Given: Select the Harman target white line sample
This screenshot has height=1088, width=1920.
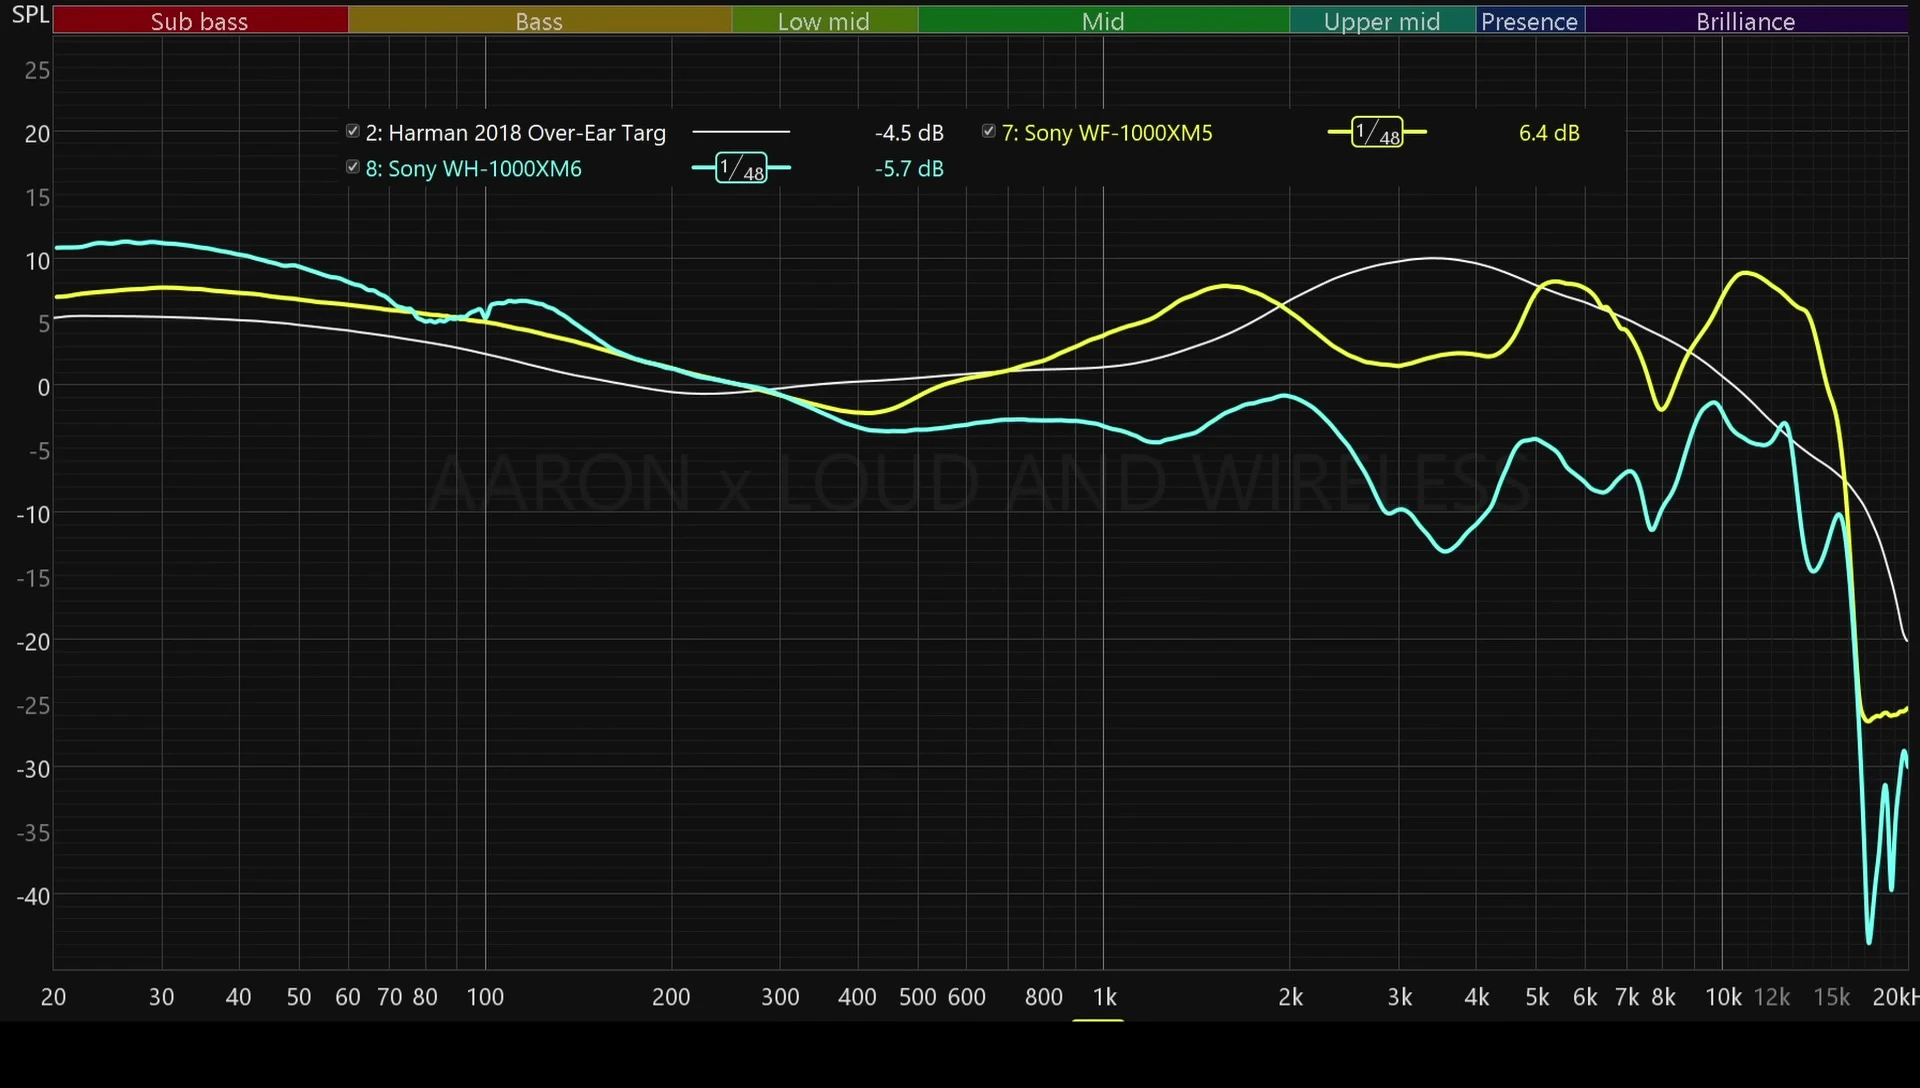Looking at the screenshot, I should pyautogui.click(x=741, y=132).
